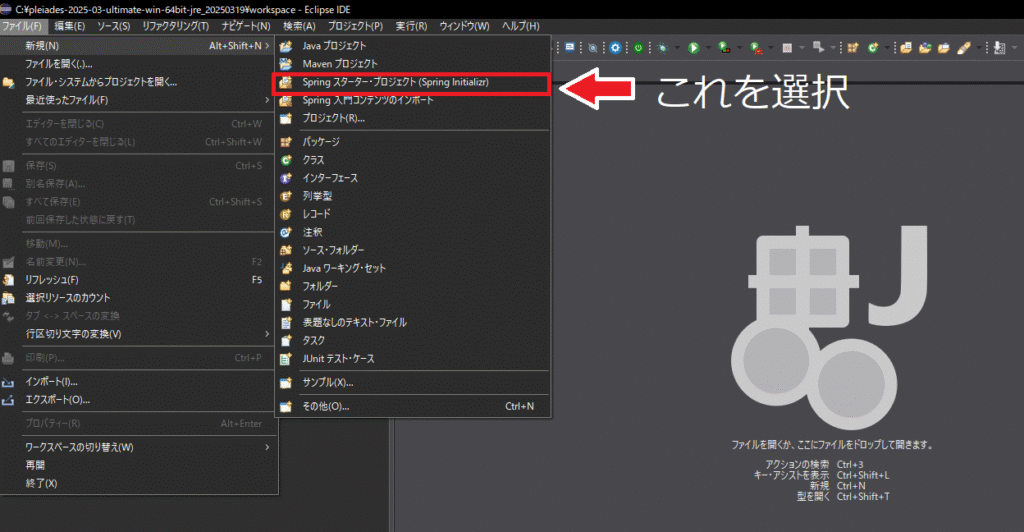This screenshot has width=1024, height=532.
Task: Open the 実行(R) menu
Action: pos(411,26)
